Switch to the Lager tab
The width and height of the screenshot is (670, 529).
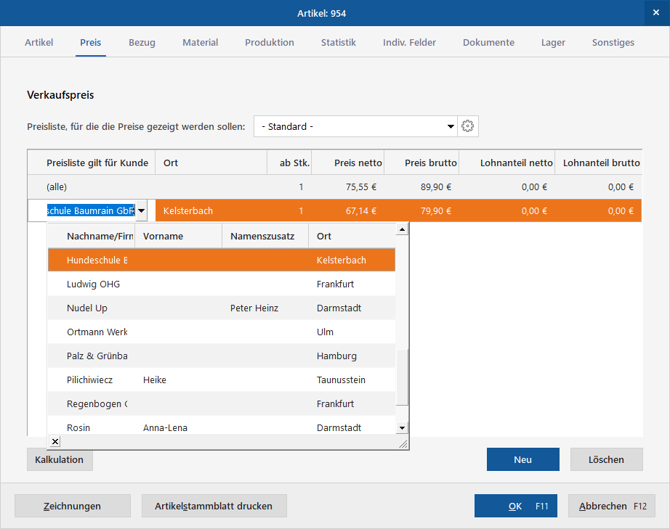[553, 42]
